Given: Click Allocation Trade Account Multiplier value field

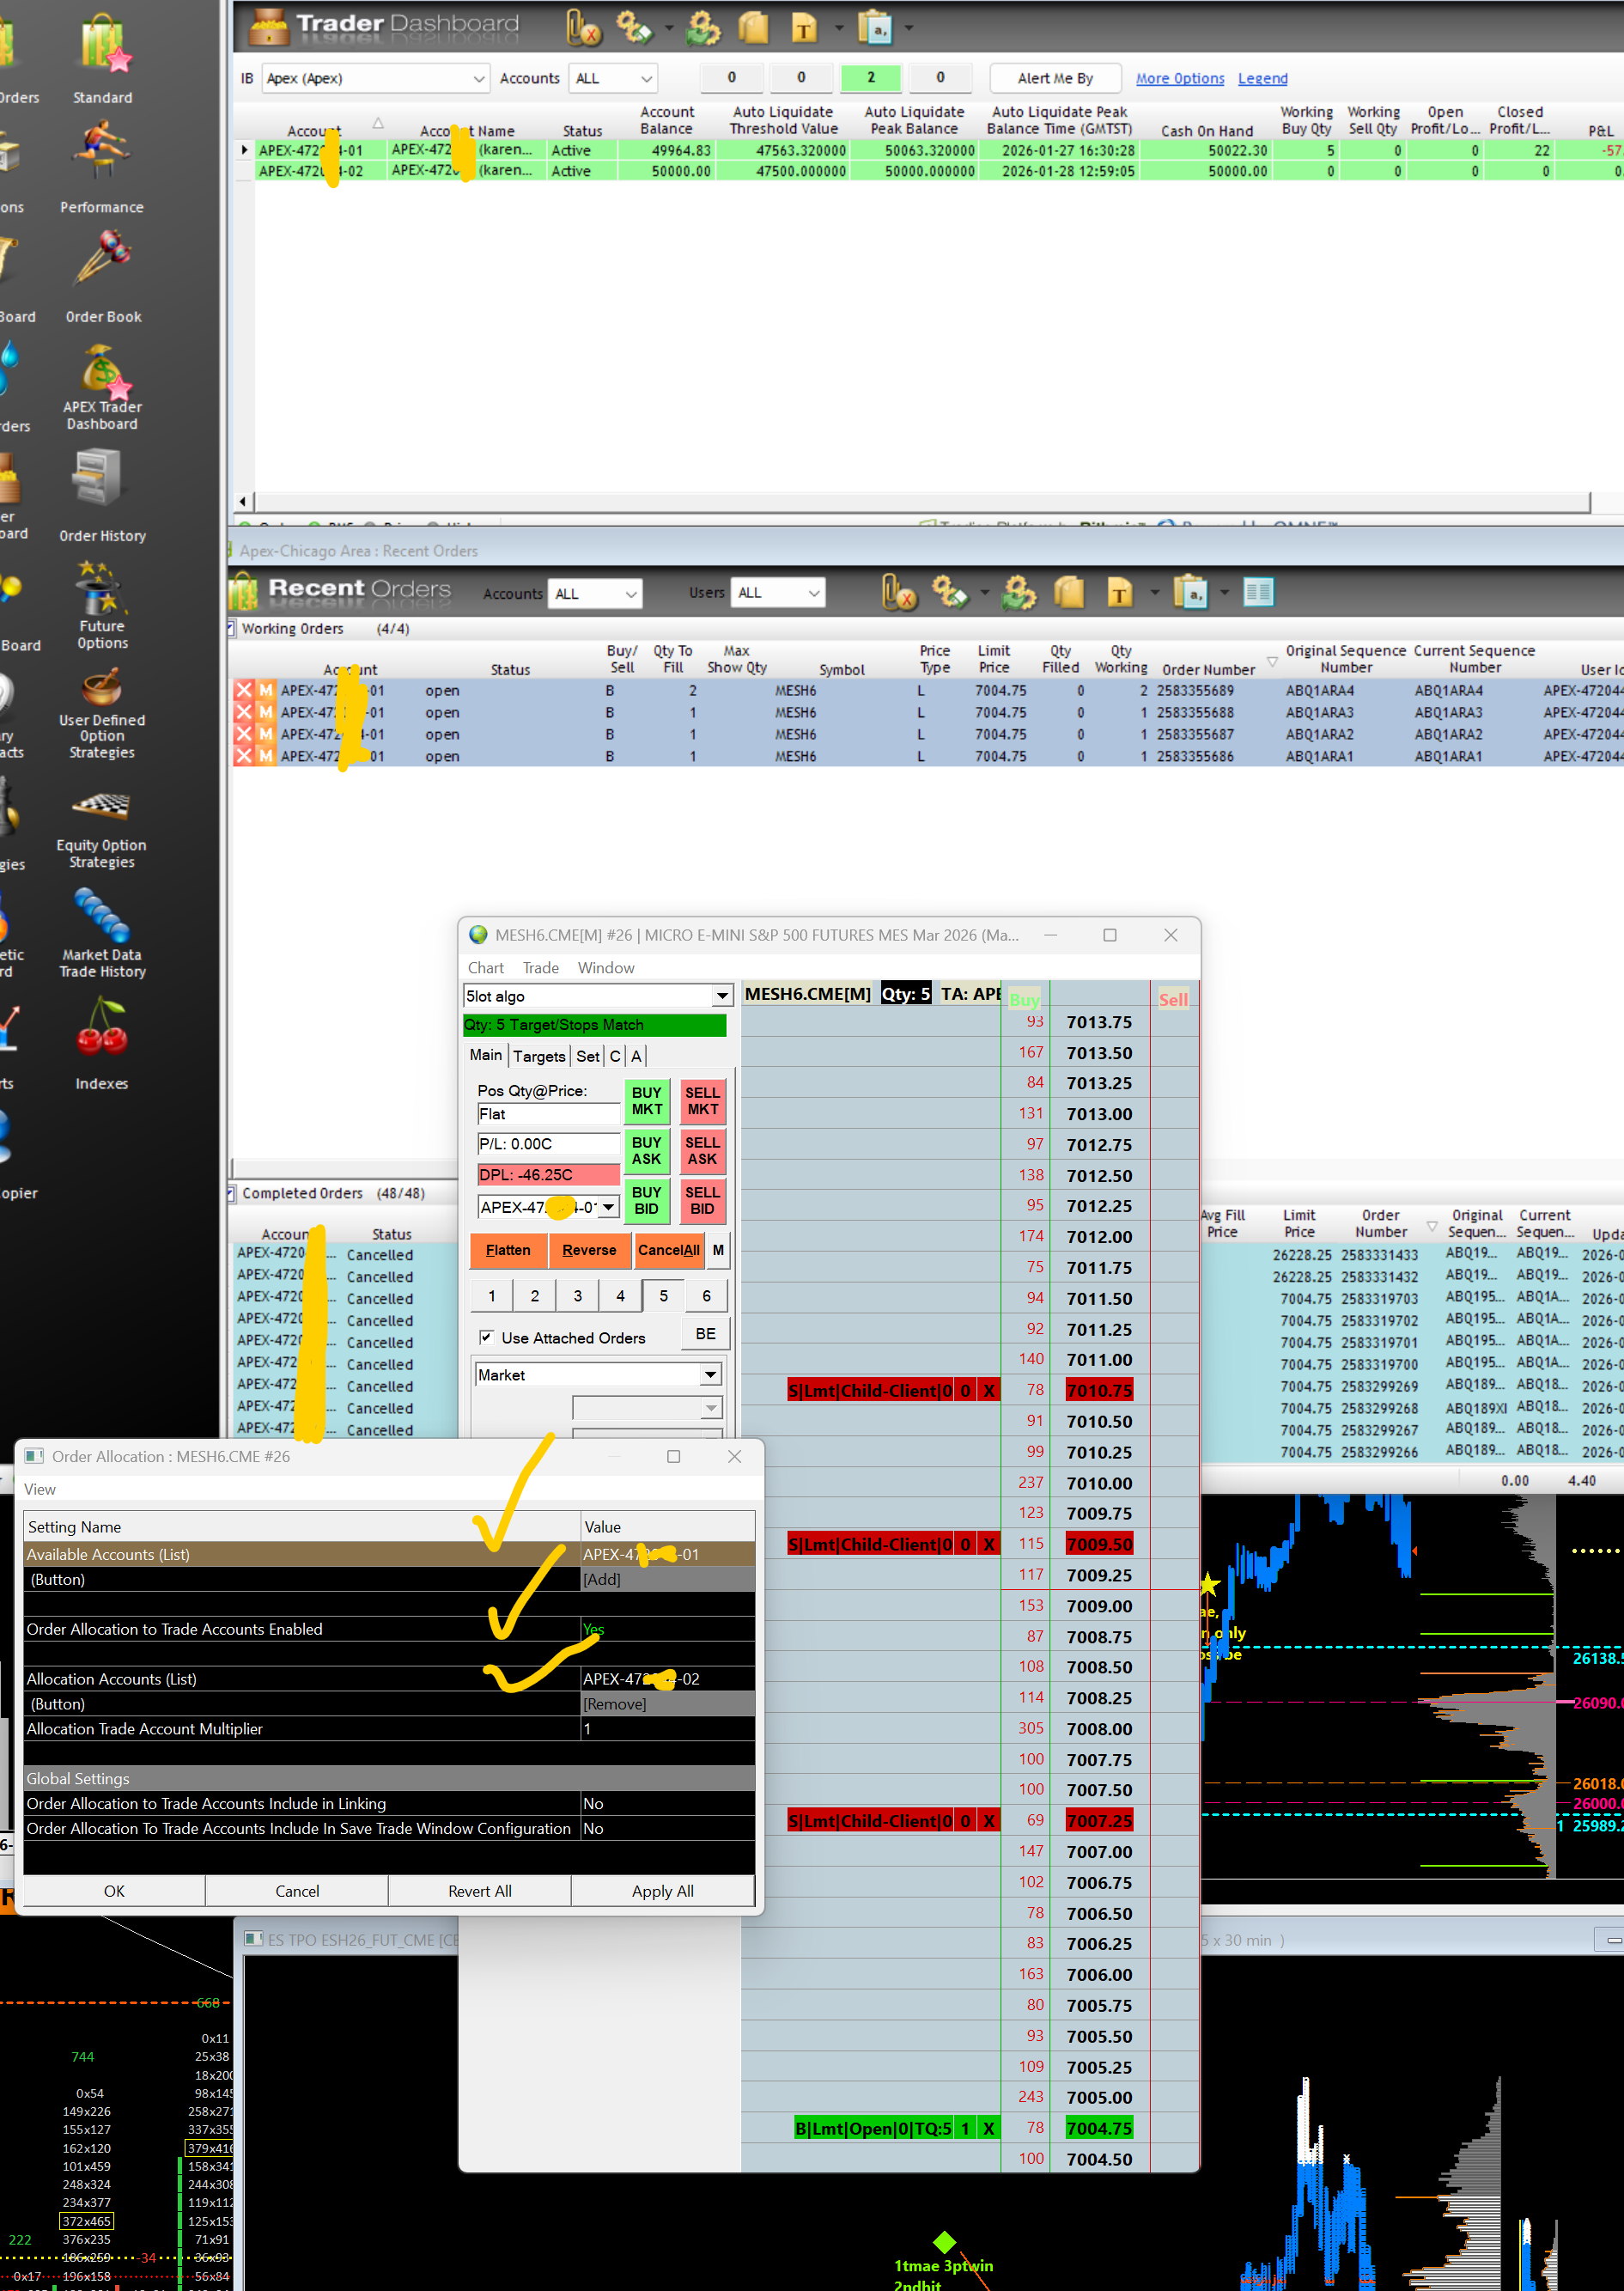Looking at the screenshot, I should pyautogui.click(x=667, y=1729).
